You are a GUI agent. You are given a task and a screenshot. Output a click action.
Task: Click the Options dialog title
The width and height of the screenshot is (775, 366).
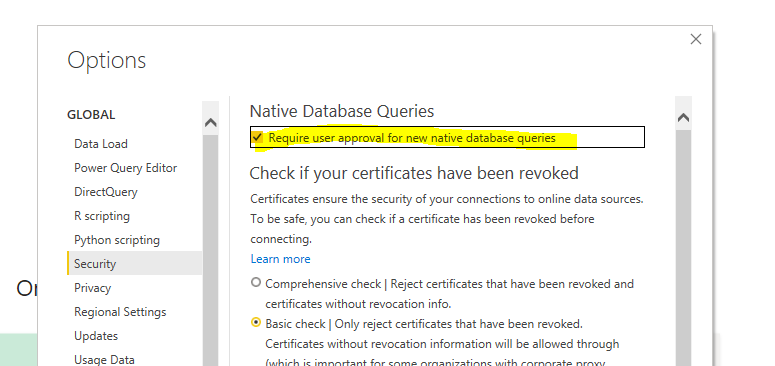(x=106, y=60)
